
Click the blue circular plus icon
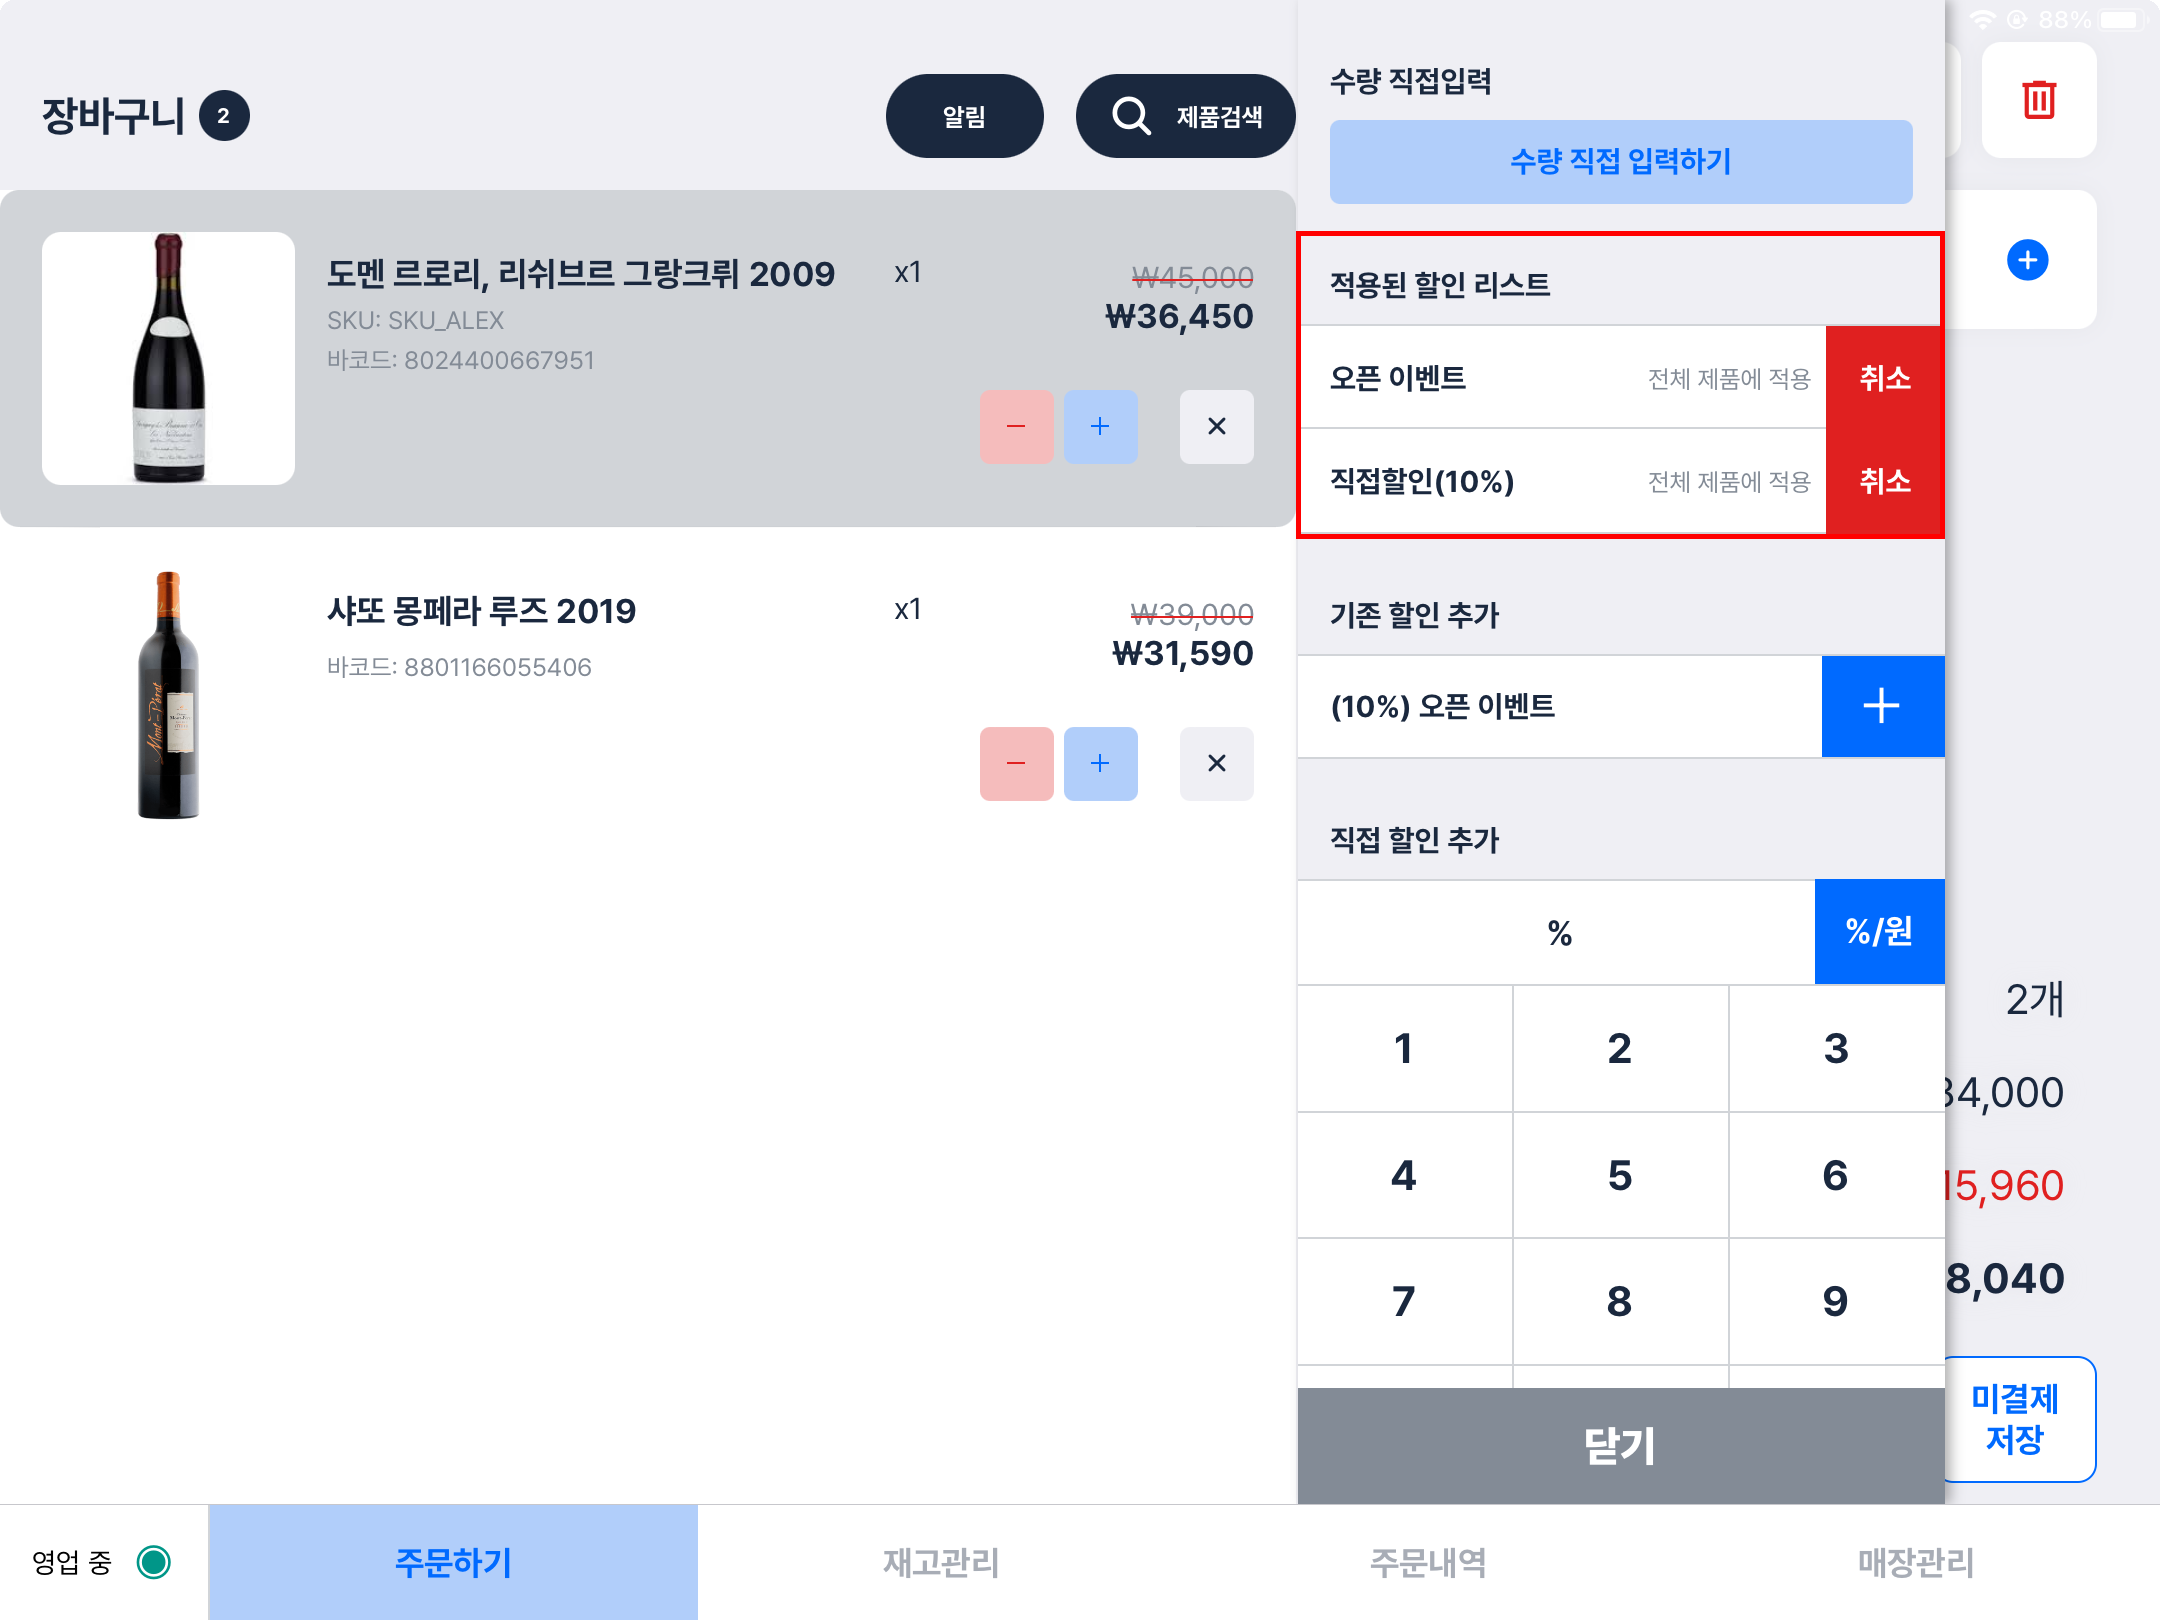point(2027,260)
